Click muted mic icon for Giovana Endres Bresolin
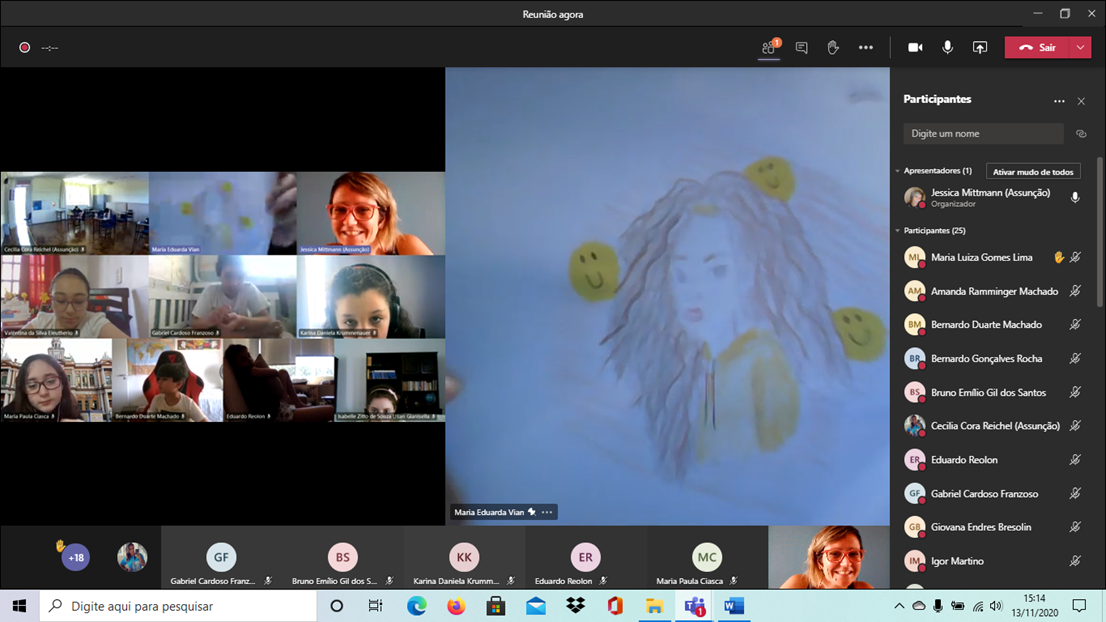This screenshot has width=1106, height=622. pyautogui.click(x=1075, y=527)
